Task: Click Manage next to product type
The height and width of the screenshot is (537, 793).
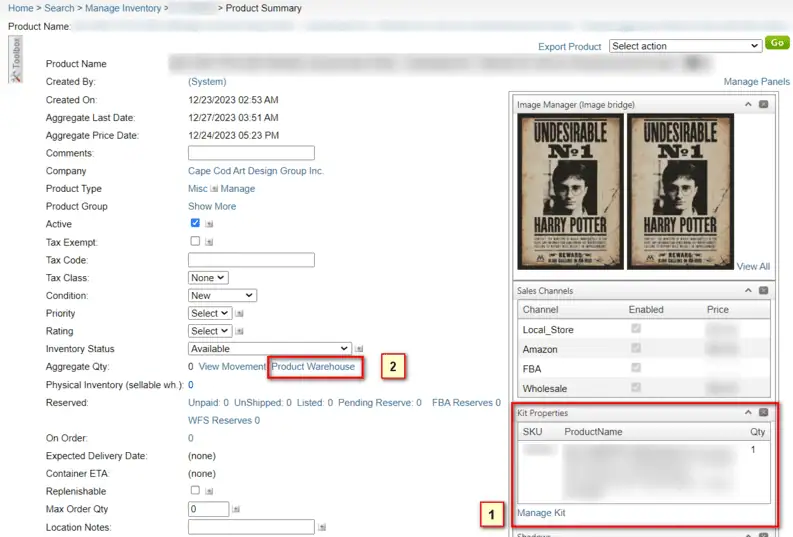Action: tap(238, 189)
